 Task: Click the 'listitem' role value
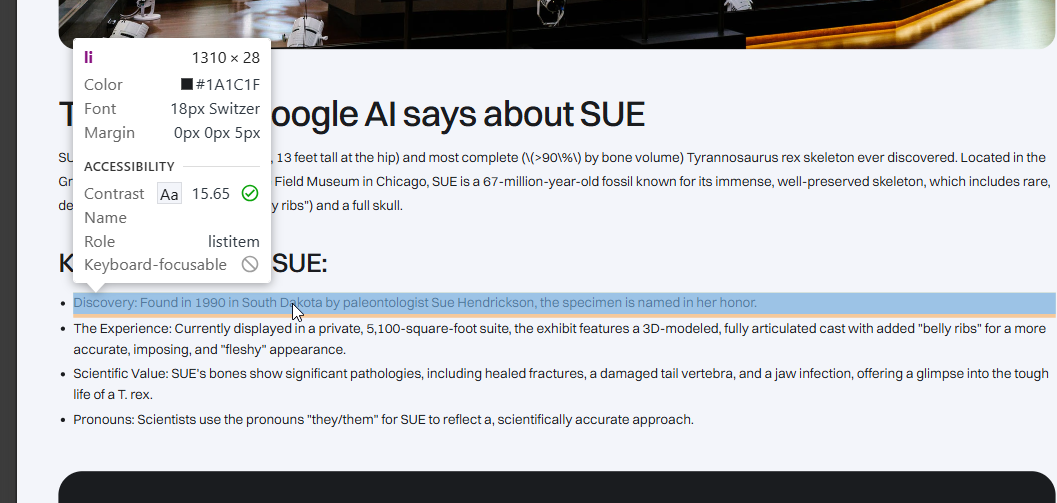click(x=233, y=241)
